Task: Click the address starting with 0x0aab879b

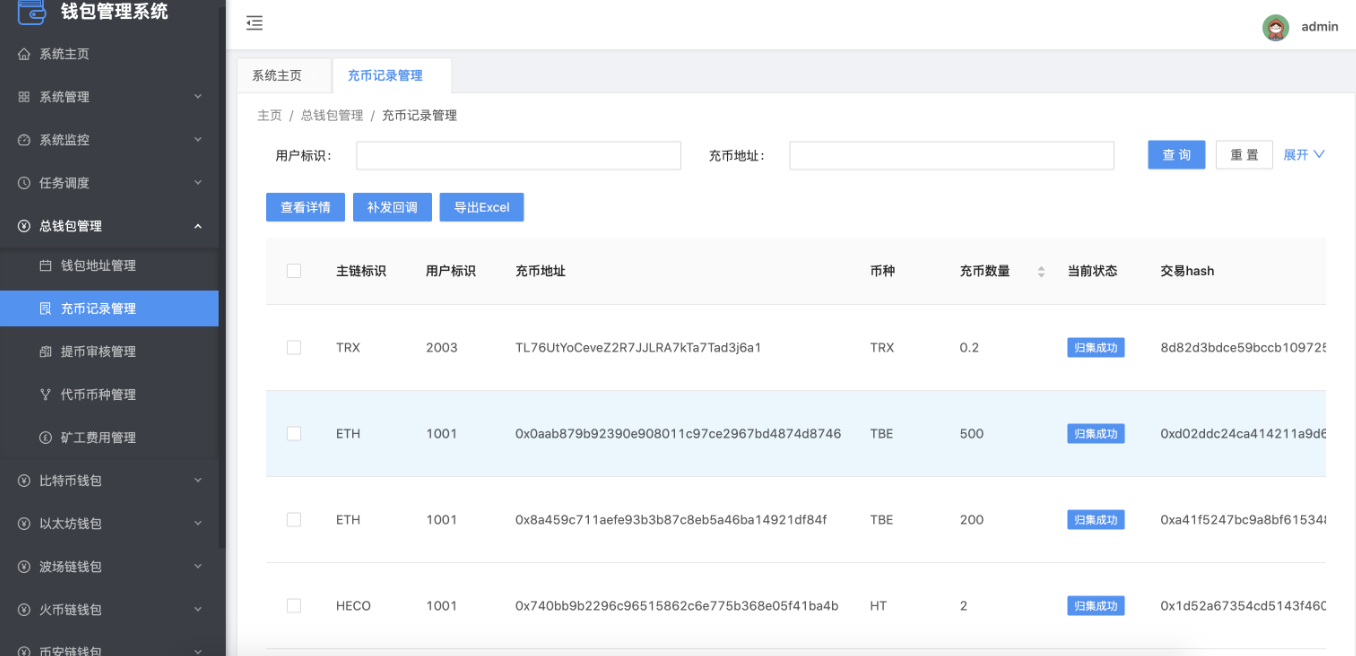Action: coord(678,434)
